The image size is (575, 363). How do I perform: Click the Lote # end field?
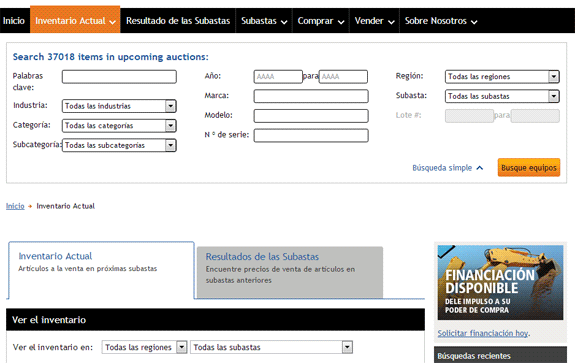point(535,116)
